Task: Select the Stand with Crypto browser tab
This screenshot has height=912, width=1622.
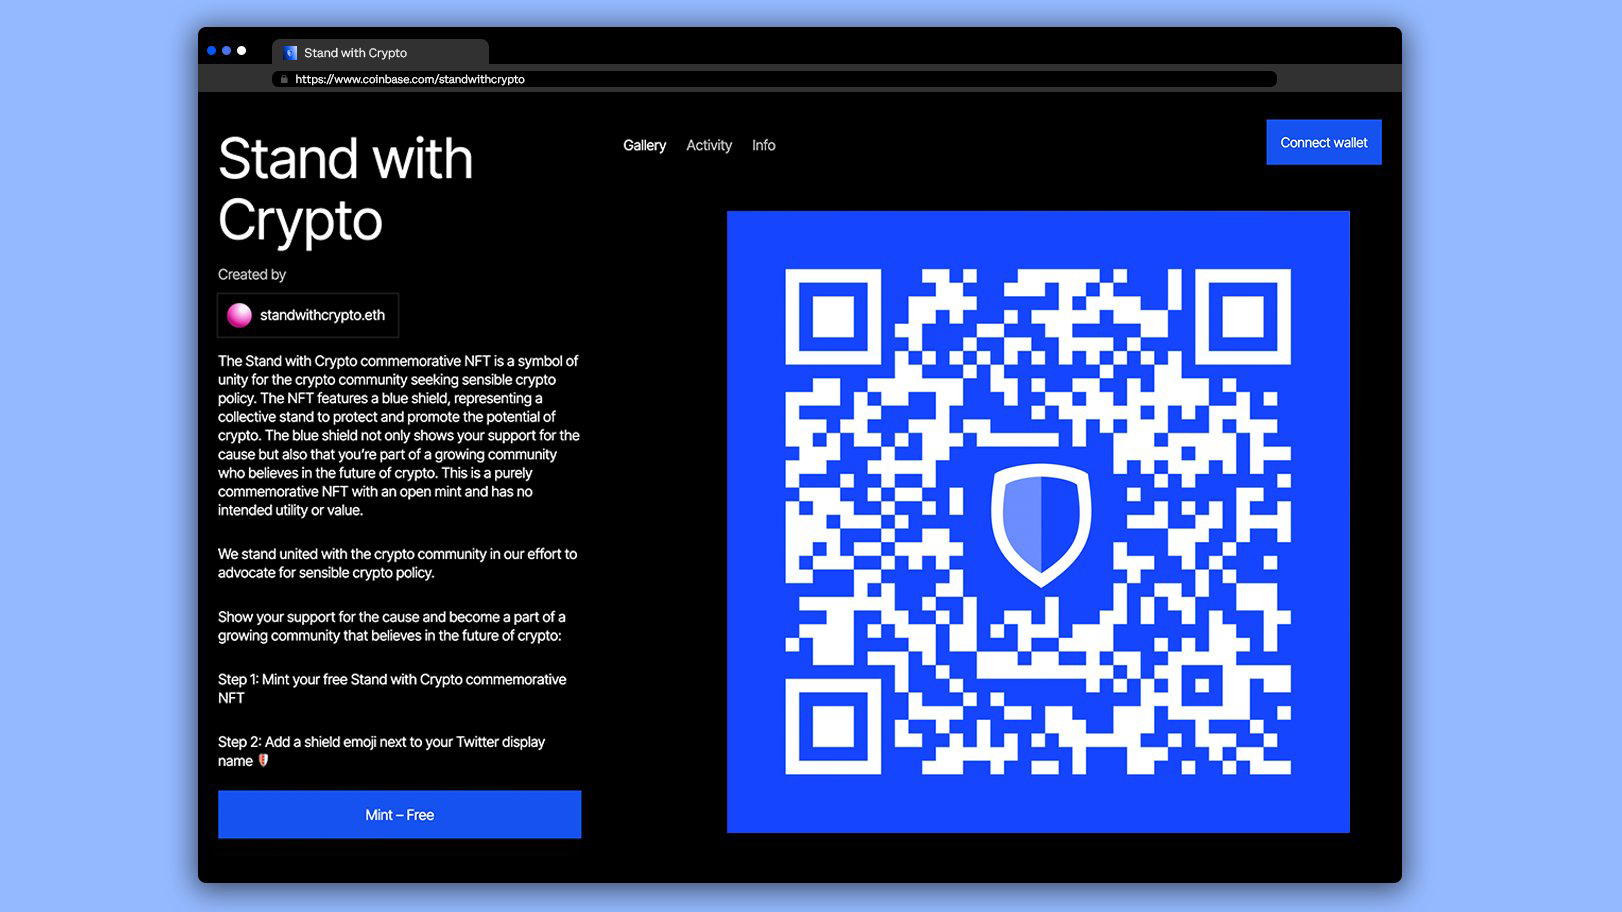Action: [380, 52]
